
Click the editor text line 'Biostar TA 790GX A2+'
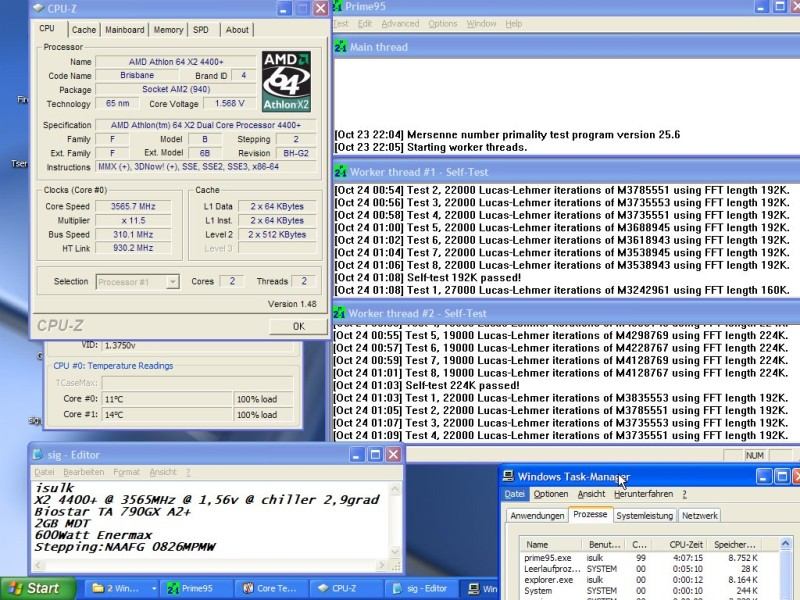[x=112, y=512]
